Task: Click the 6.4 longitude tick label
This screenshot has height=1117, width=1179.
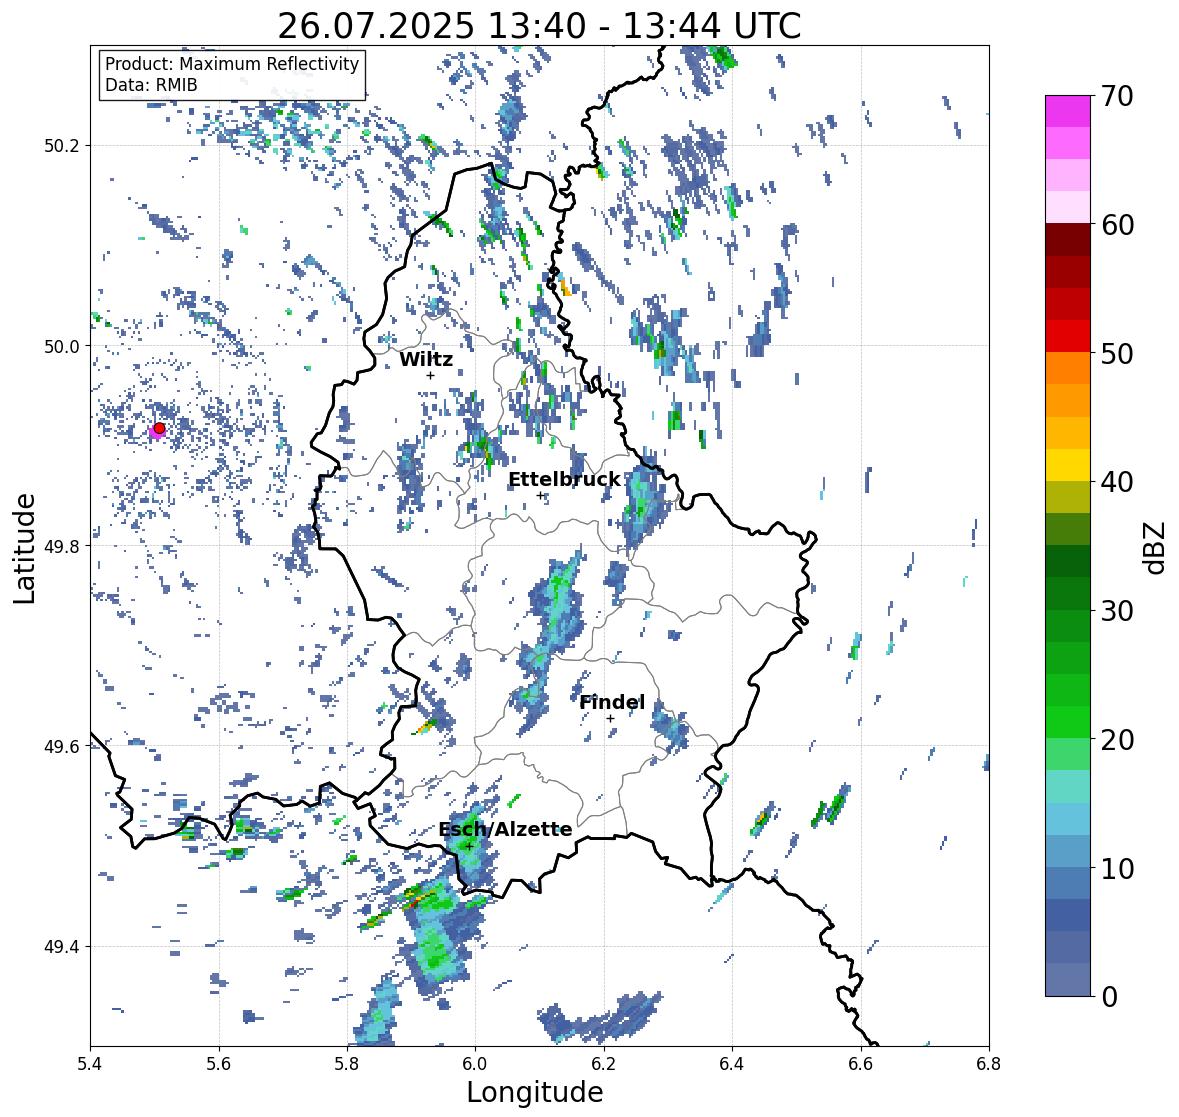Action: point(732,1064)
